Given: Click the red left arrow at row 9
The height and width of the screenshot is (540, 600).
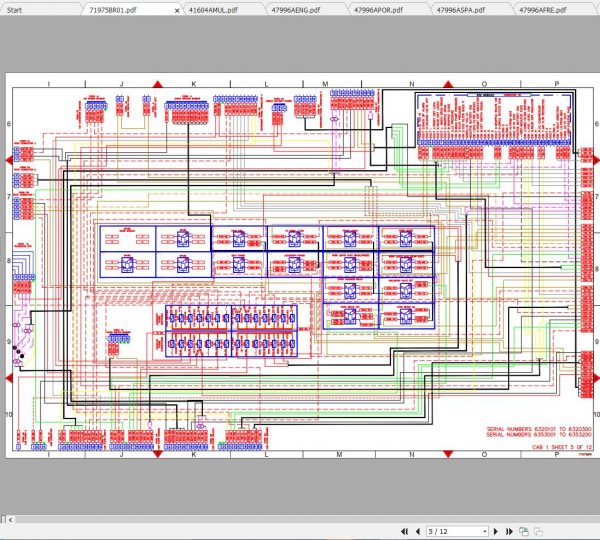Looking at the screenshot, I should [x=9, y=376].
